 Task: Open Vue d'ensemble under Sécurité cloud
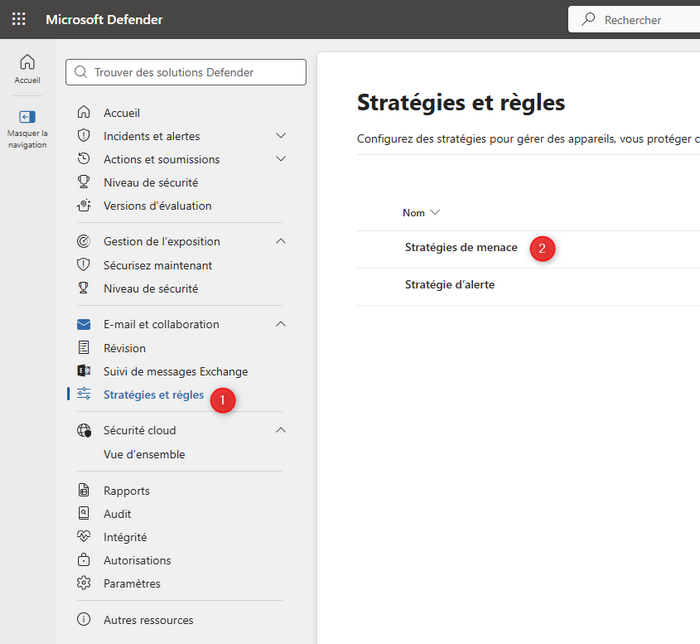tap(144, 454)
